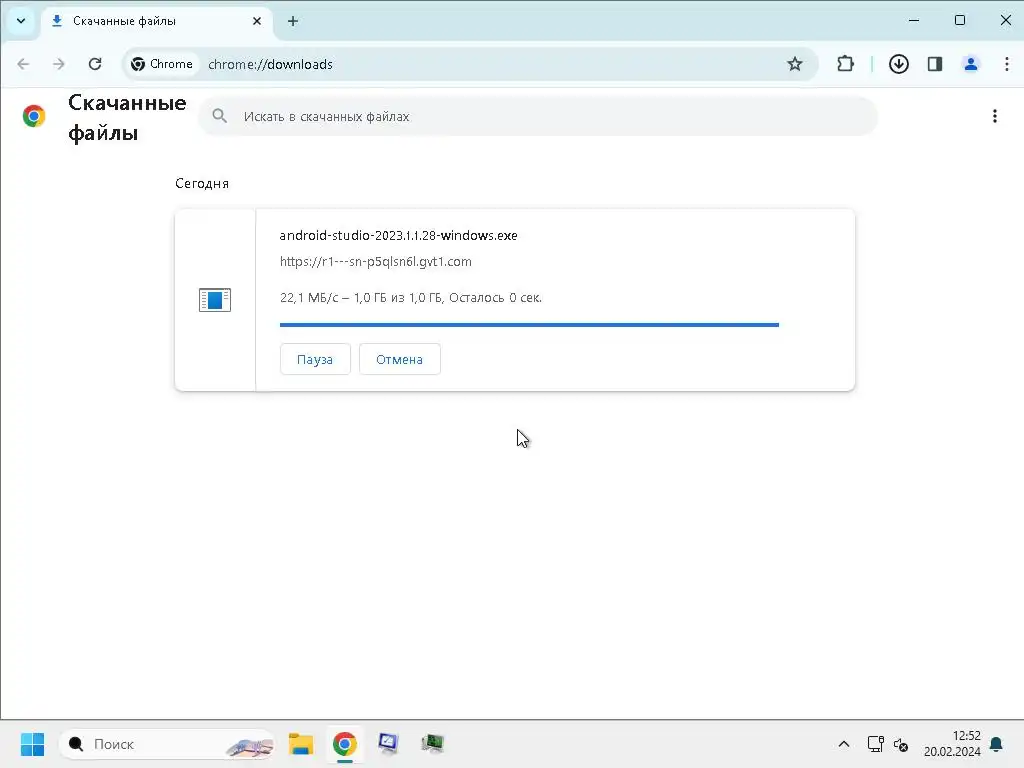
Task: Go back to previous page
Action: tap(24, 64)
